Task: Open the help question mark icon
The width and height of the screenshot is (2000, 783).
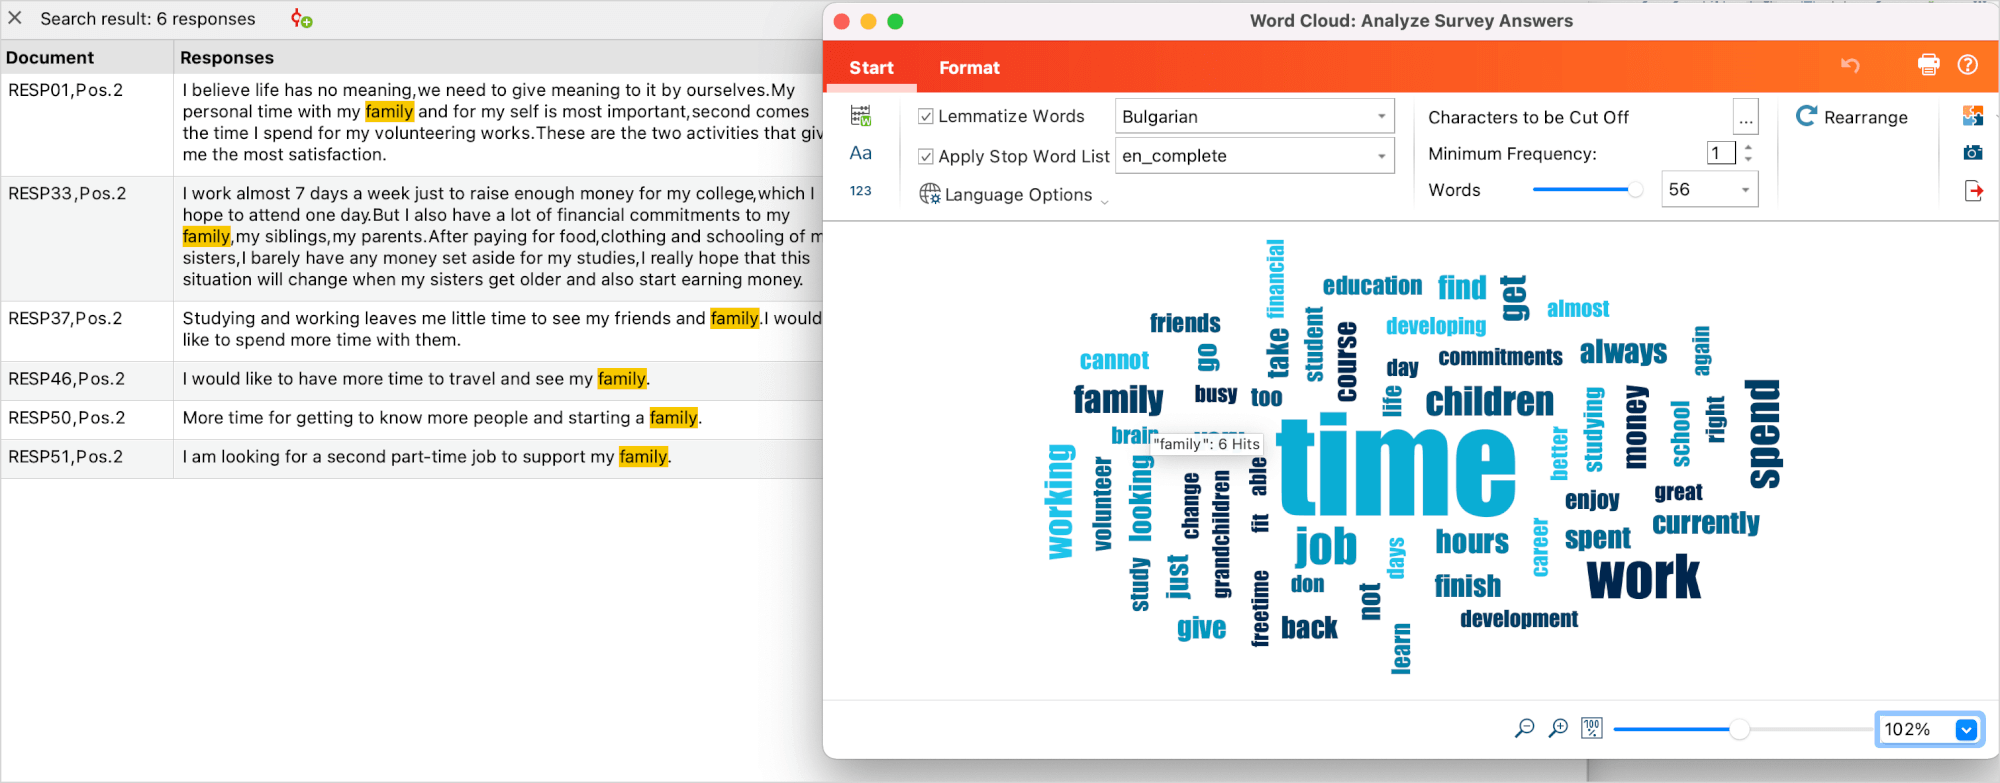Action: (x=1967, y=66)
